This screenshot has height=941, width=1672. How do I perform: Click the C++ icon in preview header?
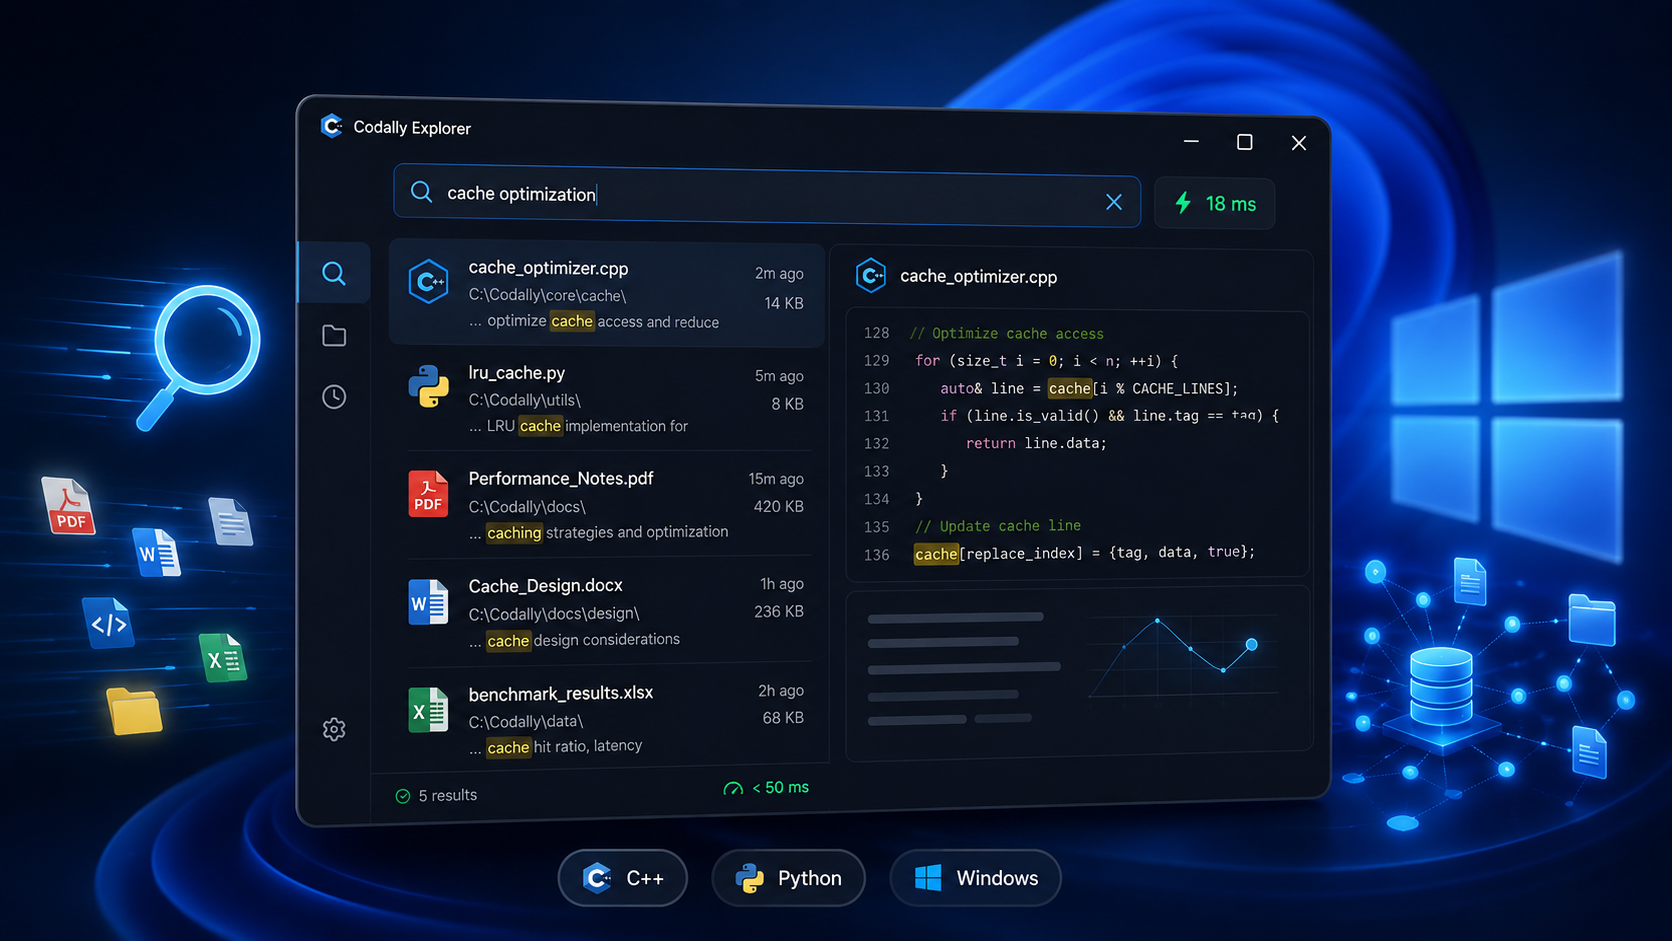pos(871,275)
